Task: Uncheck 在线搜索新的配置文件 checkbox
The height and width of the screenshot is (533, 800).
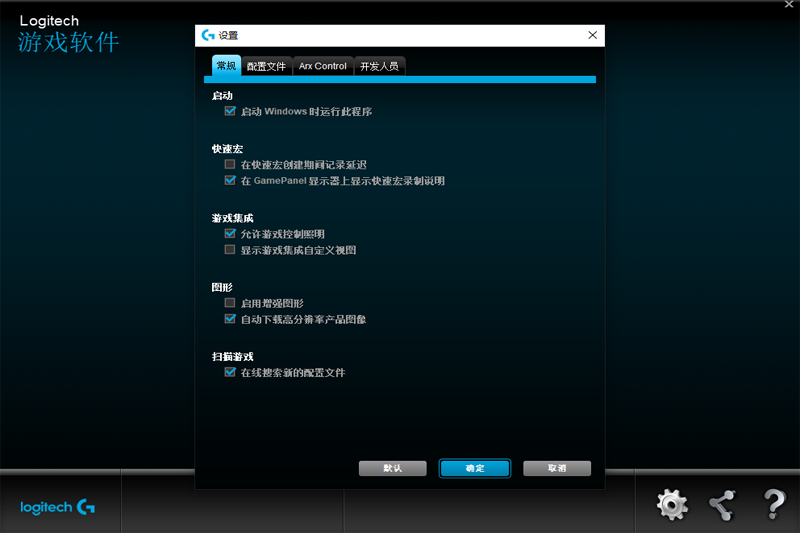Action: click(x=230, y=372)
